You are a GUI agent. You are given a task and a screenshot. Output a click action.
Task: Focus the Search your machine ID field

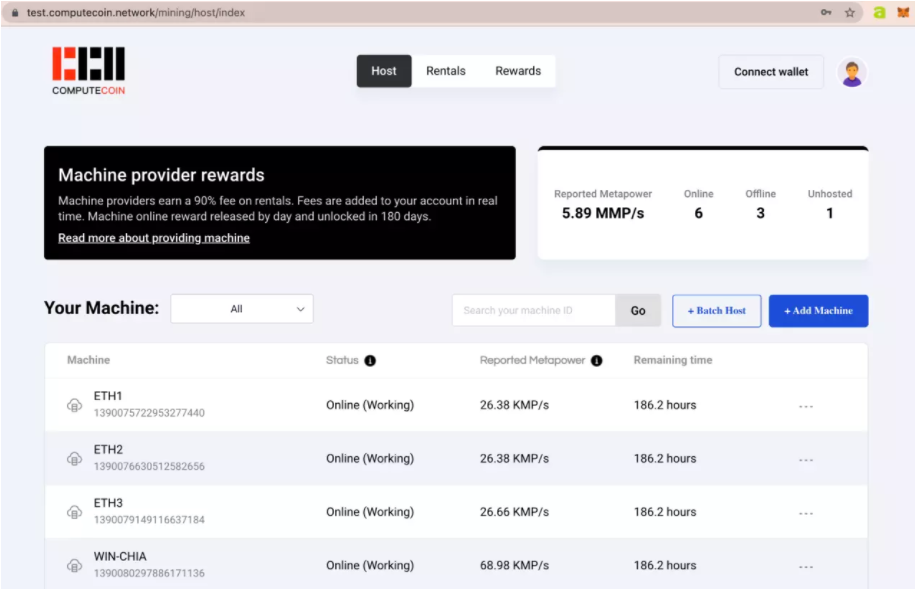click(533, 310)
